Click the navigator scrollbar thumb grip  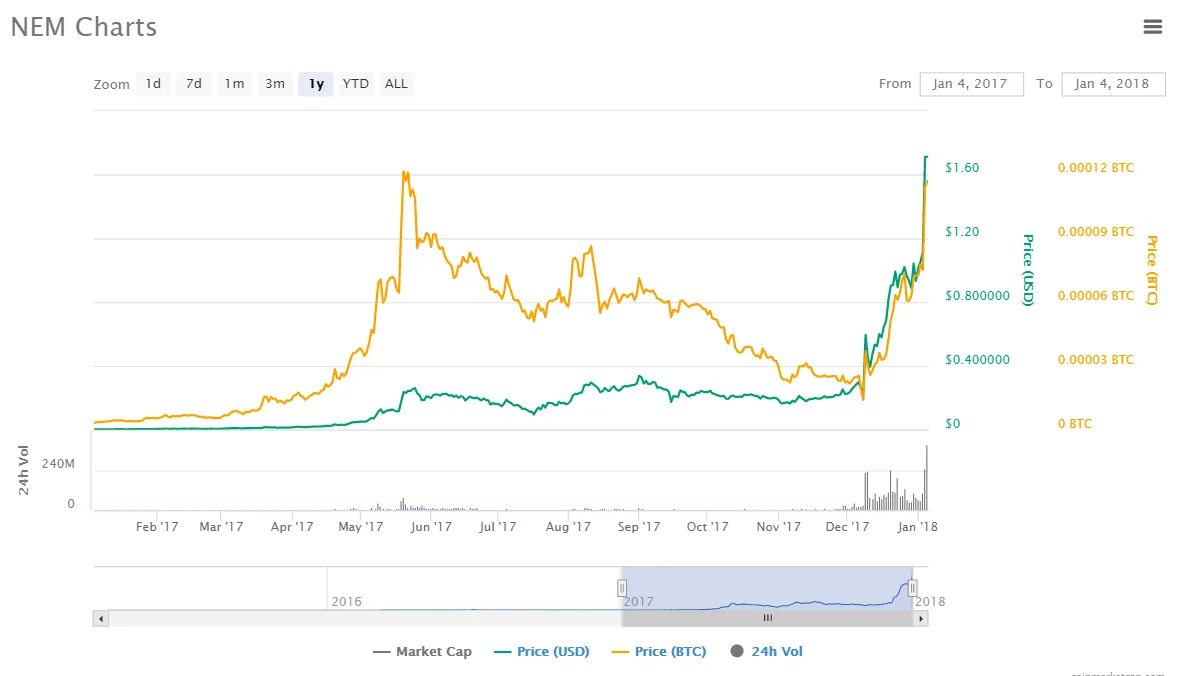click(768, 619)
